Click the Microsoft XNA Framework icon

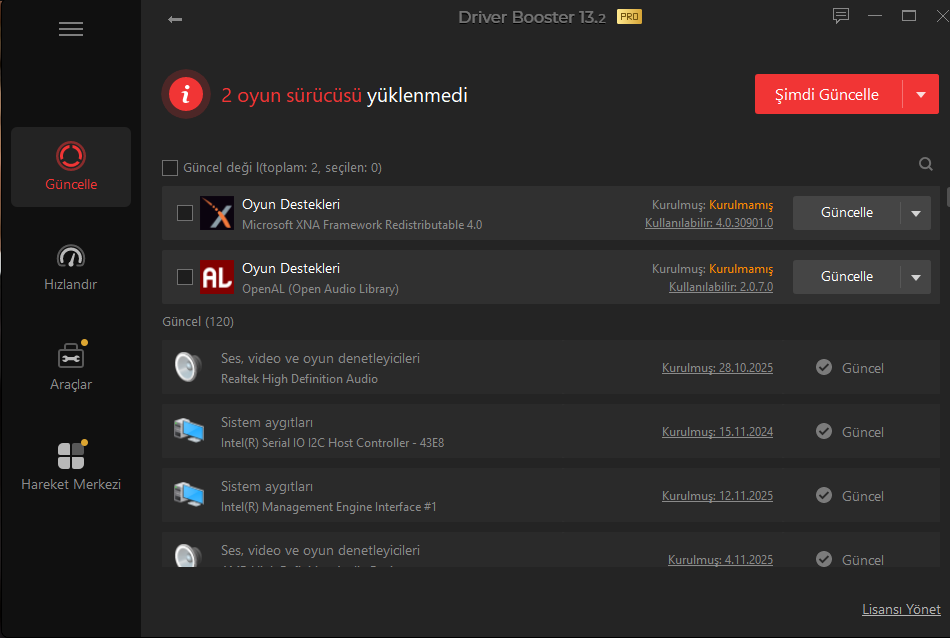click(x=217, y=213)
